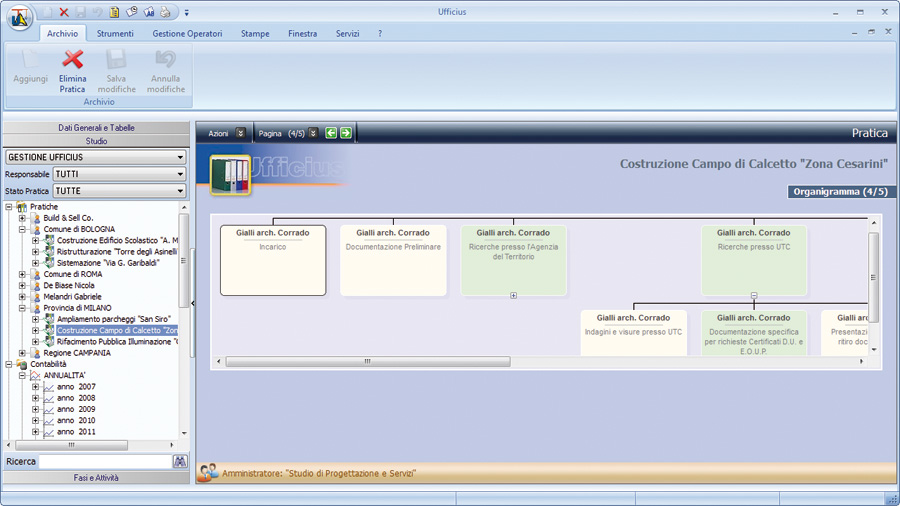
Task: Open the Servizi ribbon tab
Action: (347, 33)
